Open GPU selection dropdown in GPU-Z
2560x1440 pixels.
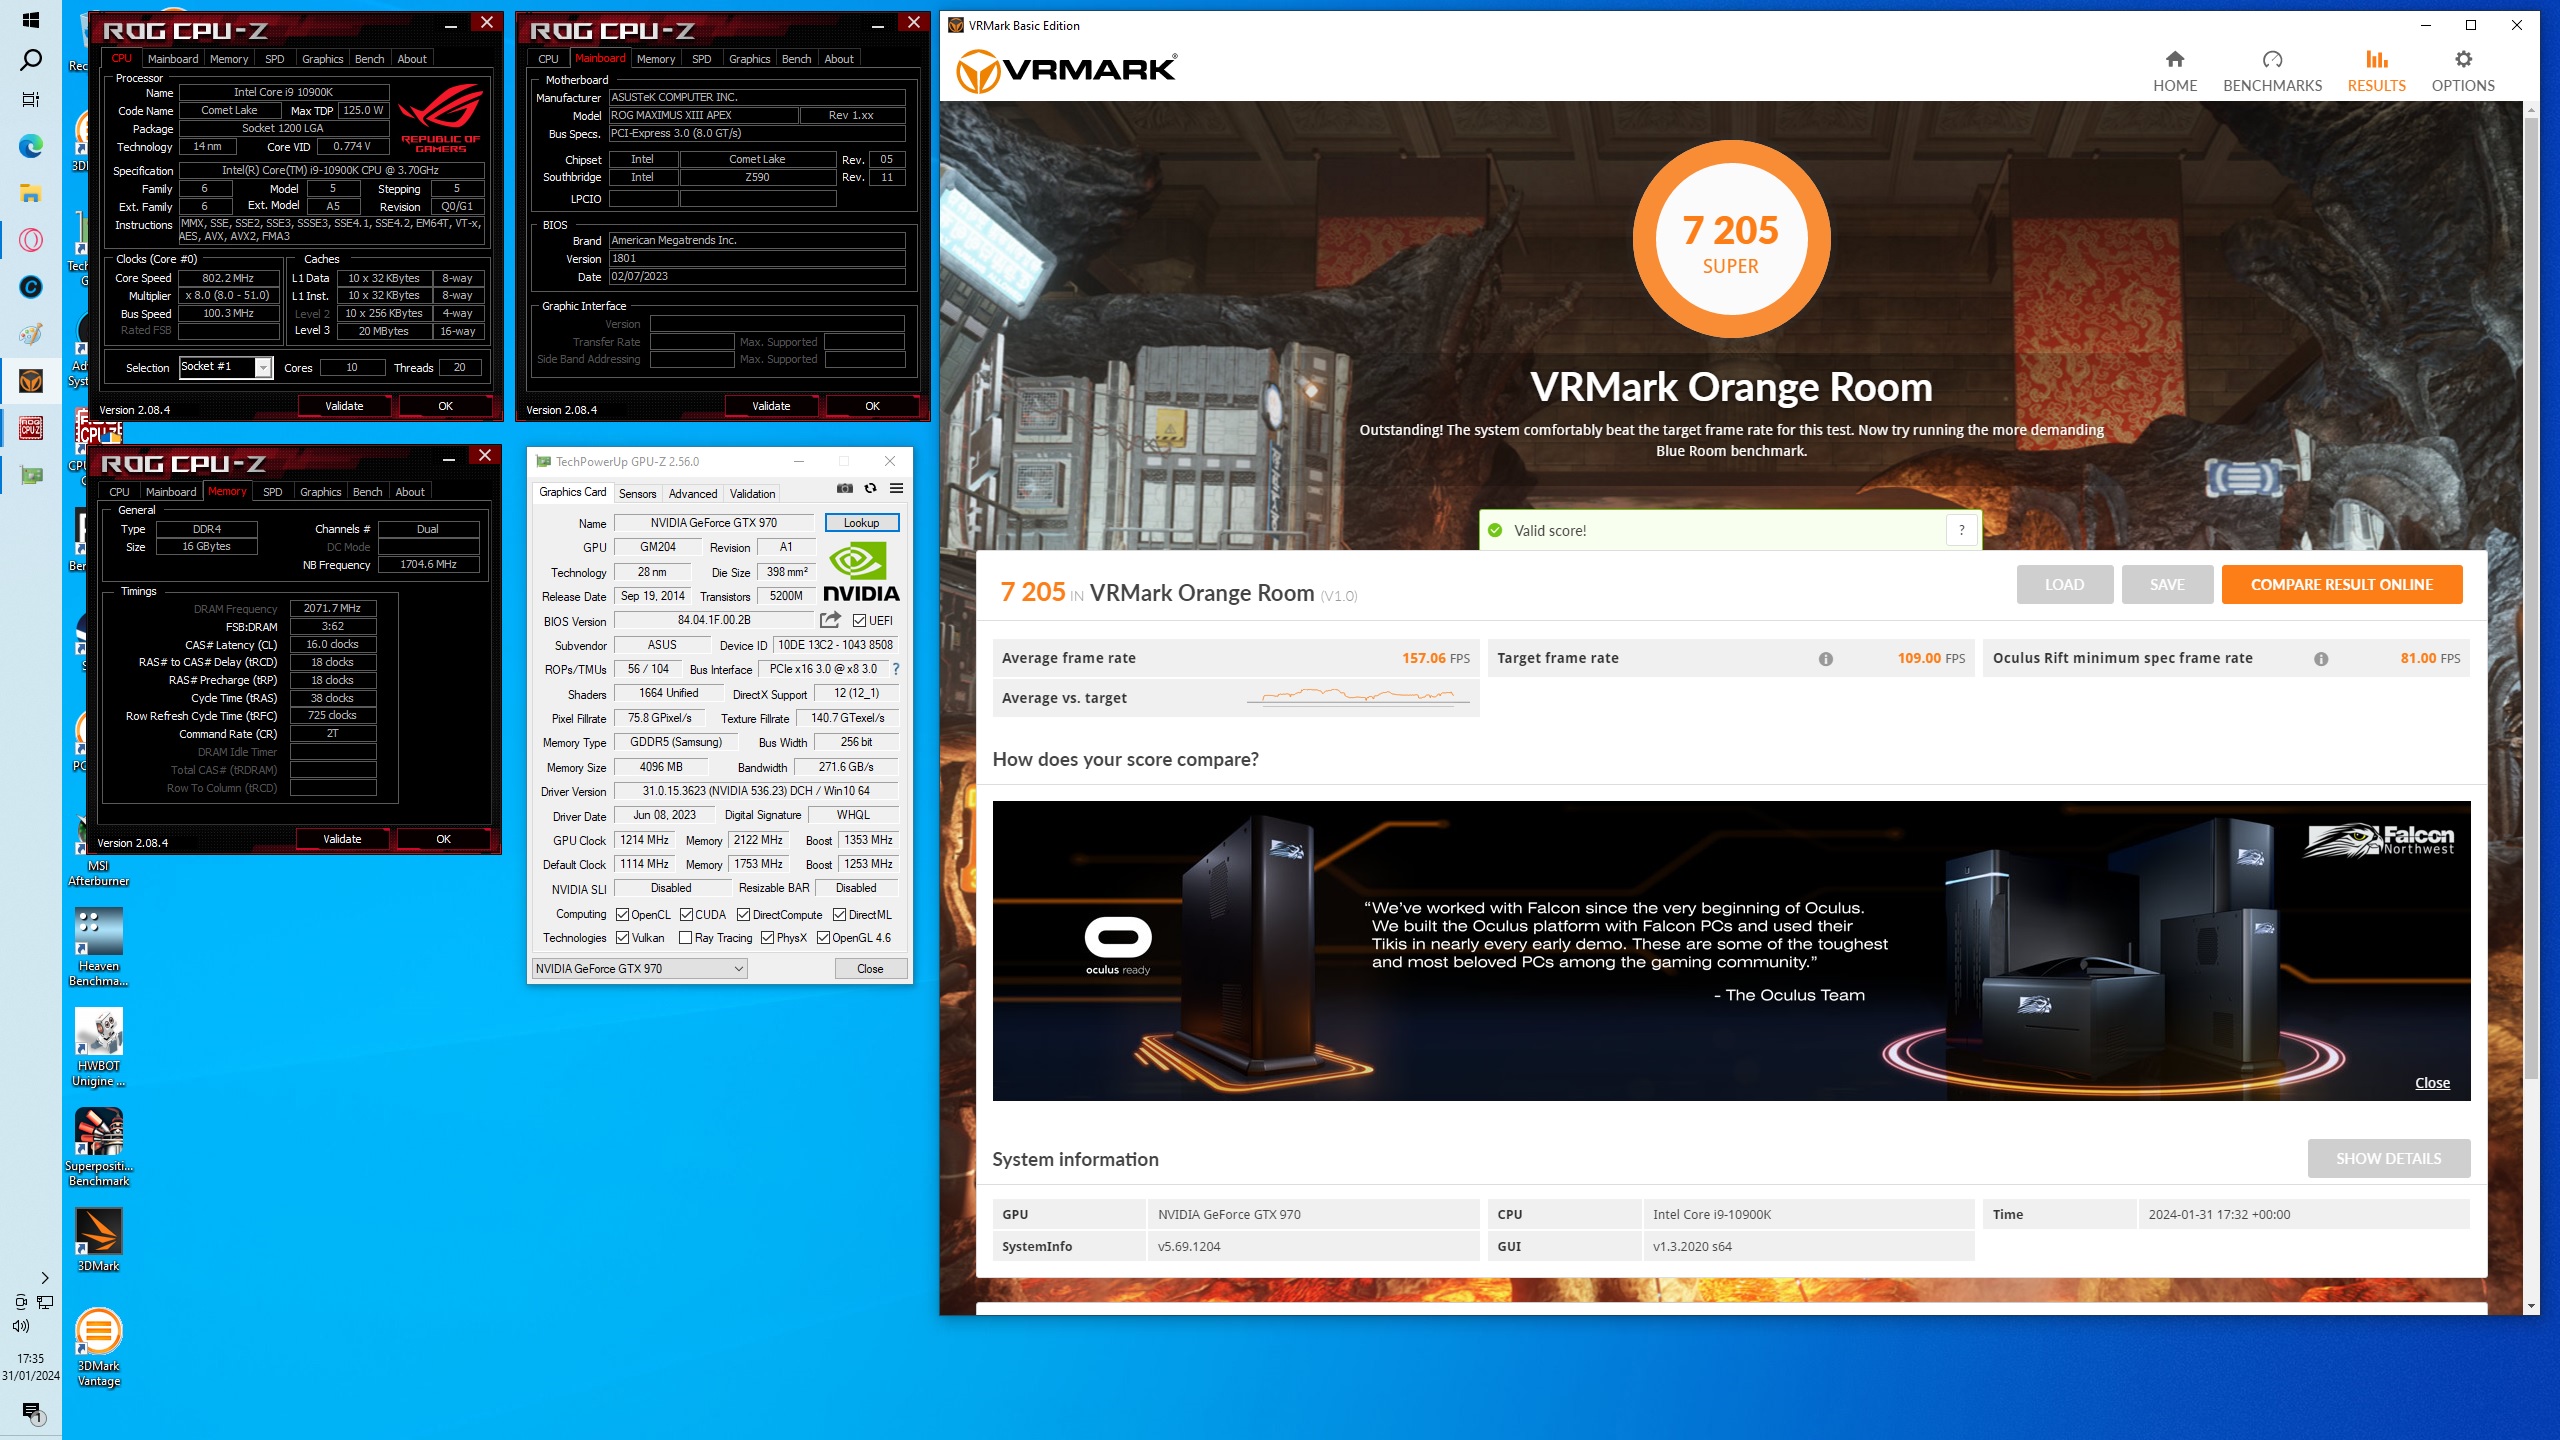(x=639, y=968)
